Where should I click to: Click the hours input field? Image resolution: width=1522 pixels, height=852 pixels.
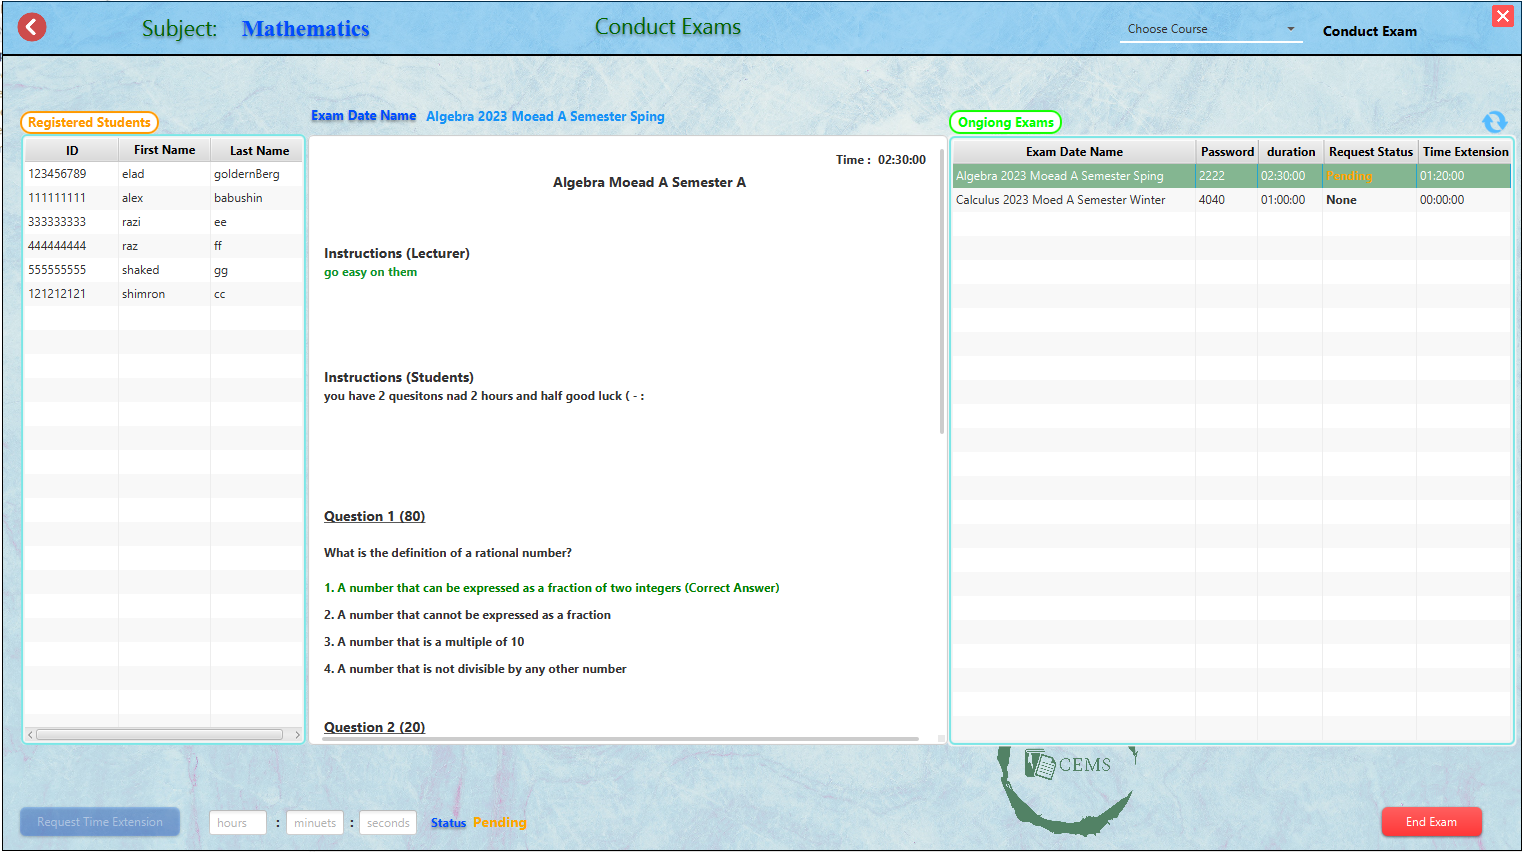[237, 822]
